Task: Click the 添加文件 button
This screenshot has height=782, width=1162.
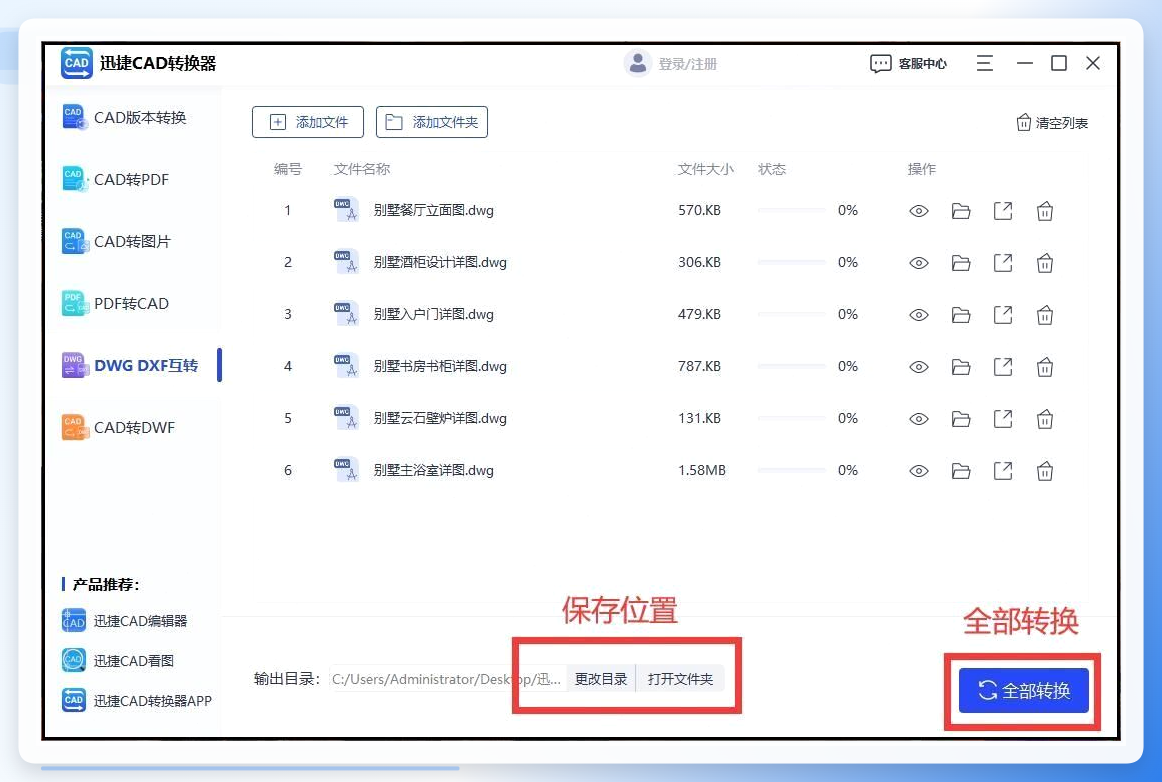Action: (308, 122)
